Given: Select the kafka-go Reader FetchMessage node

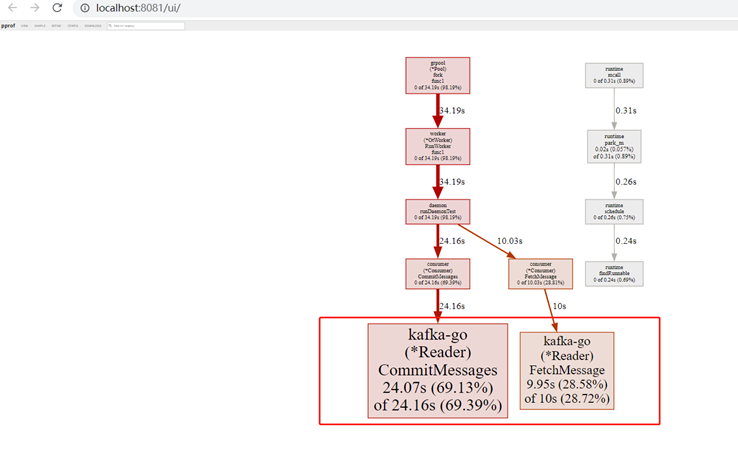Looking at the screenshot, I should click(x=567, y=370).
